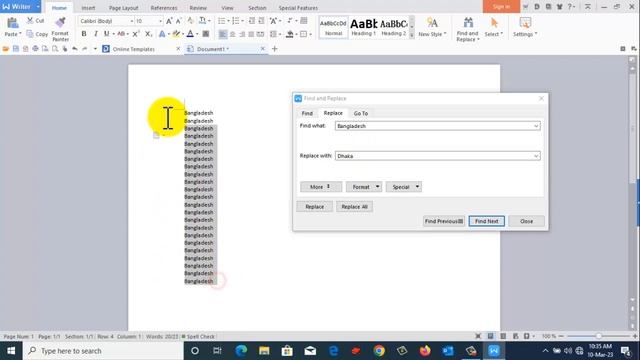Click the Find Next button
The width and height of the screenshot is (640, 360).
[x=487, y=221]
